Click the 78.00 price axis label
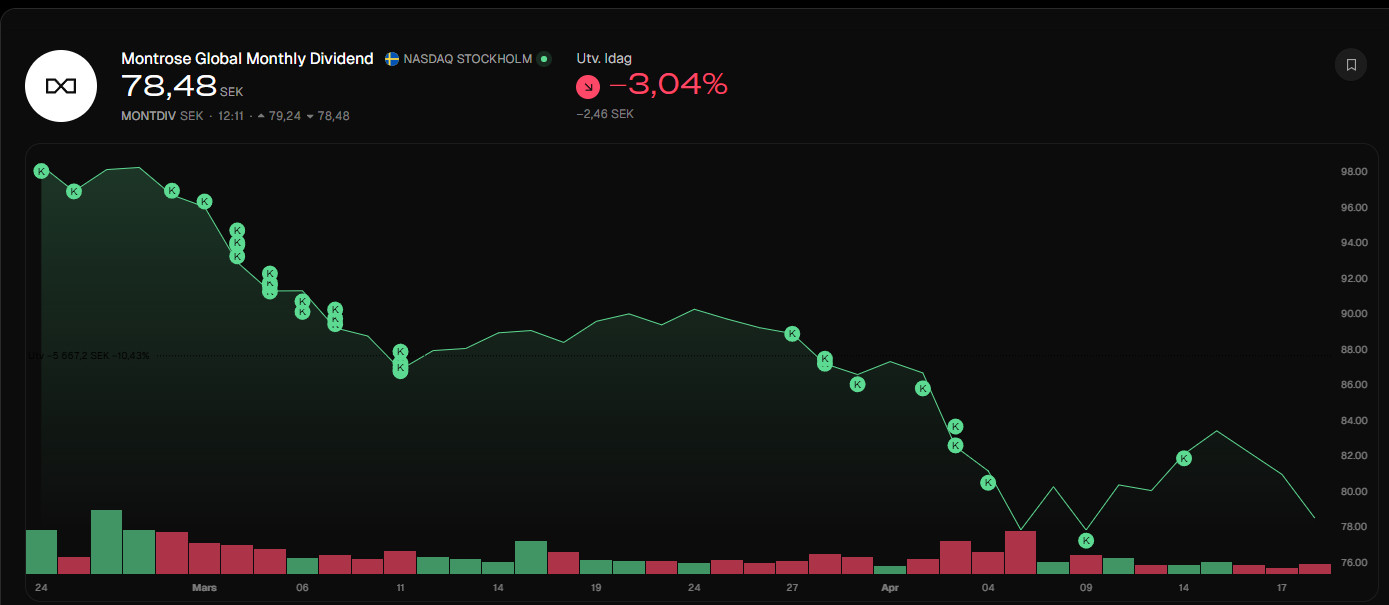 pyautogui.click(x=1353, y=527)
